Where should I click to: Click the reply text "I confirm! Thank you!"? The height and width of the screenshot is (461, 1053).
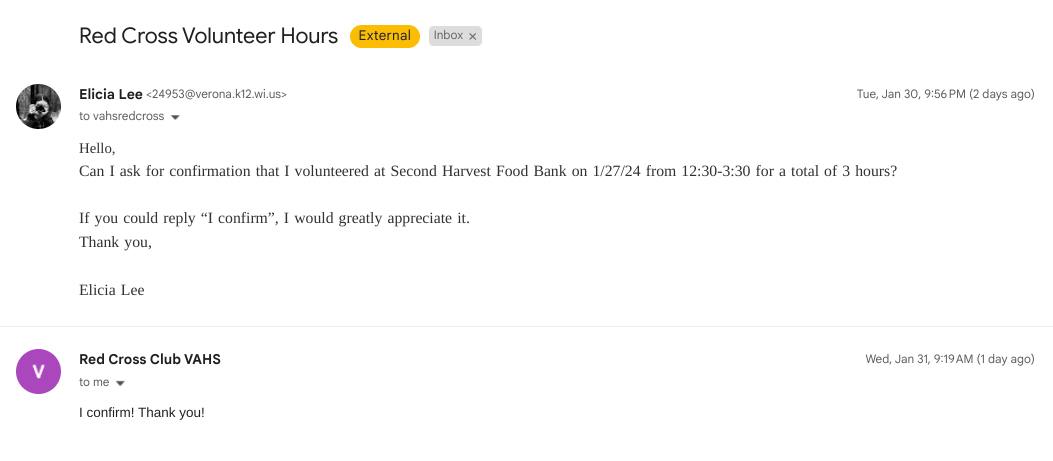142,412
